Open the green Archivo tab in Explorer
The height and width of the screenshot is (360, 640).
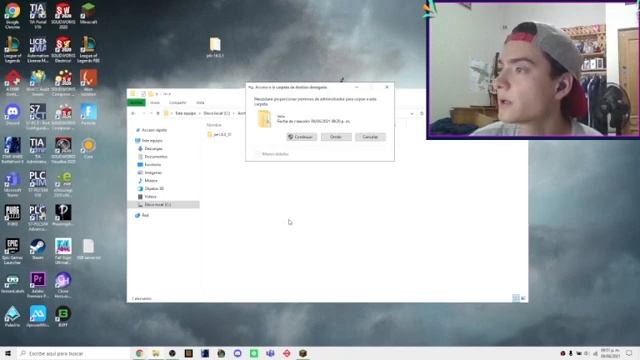(x=136, y=102)
